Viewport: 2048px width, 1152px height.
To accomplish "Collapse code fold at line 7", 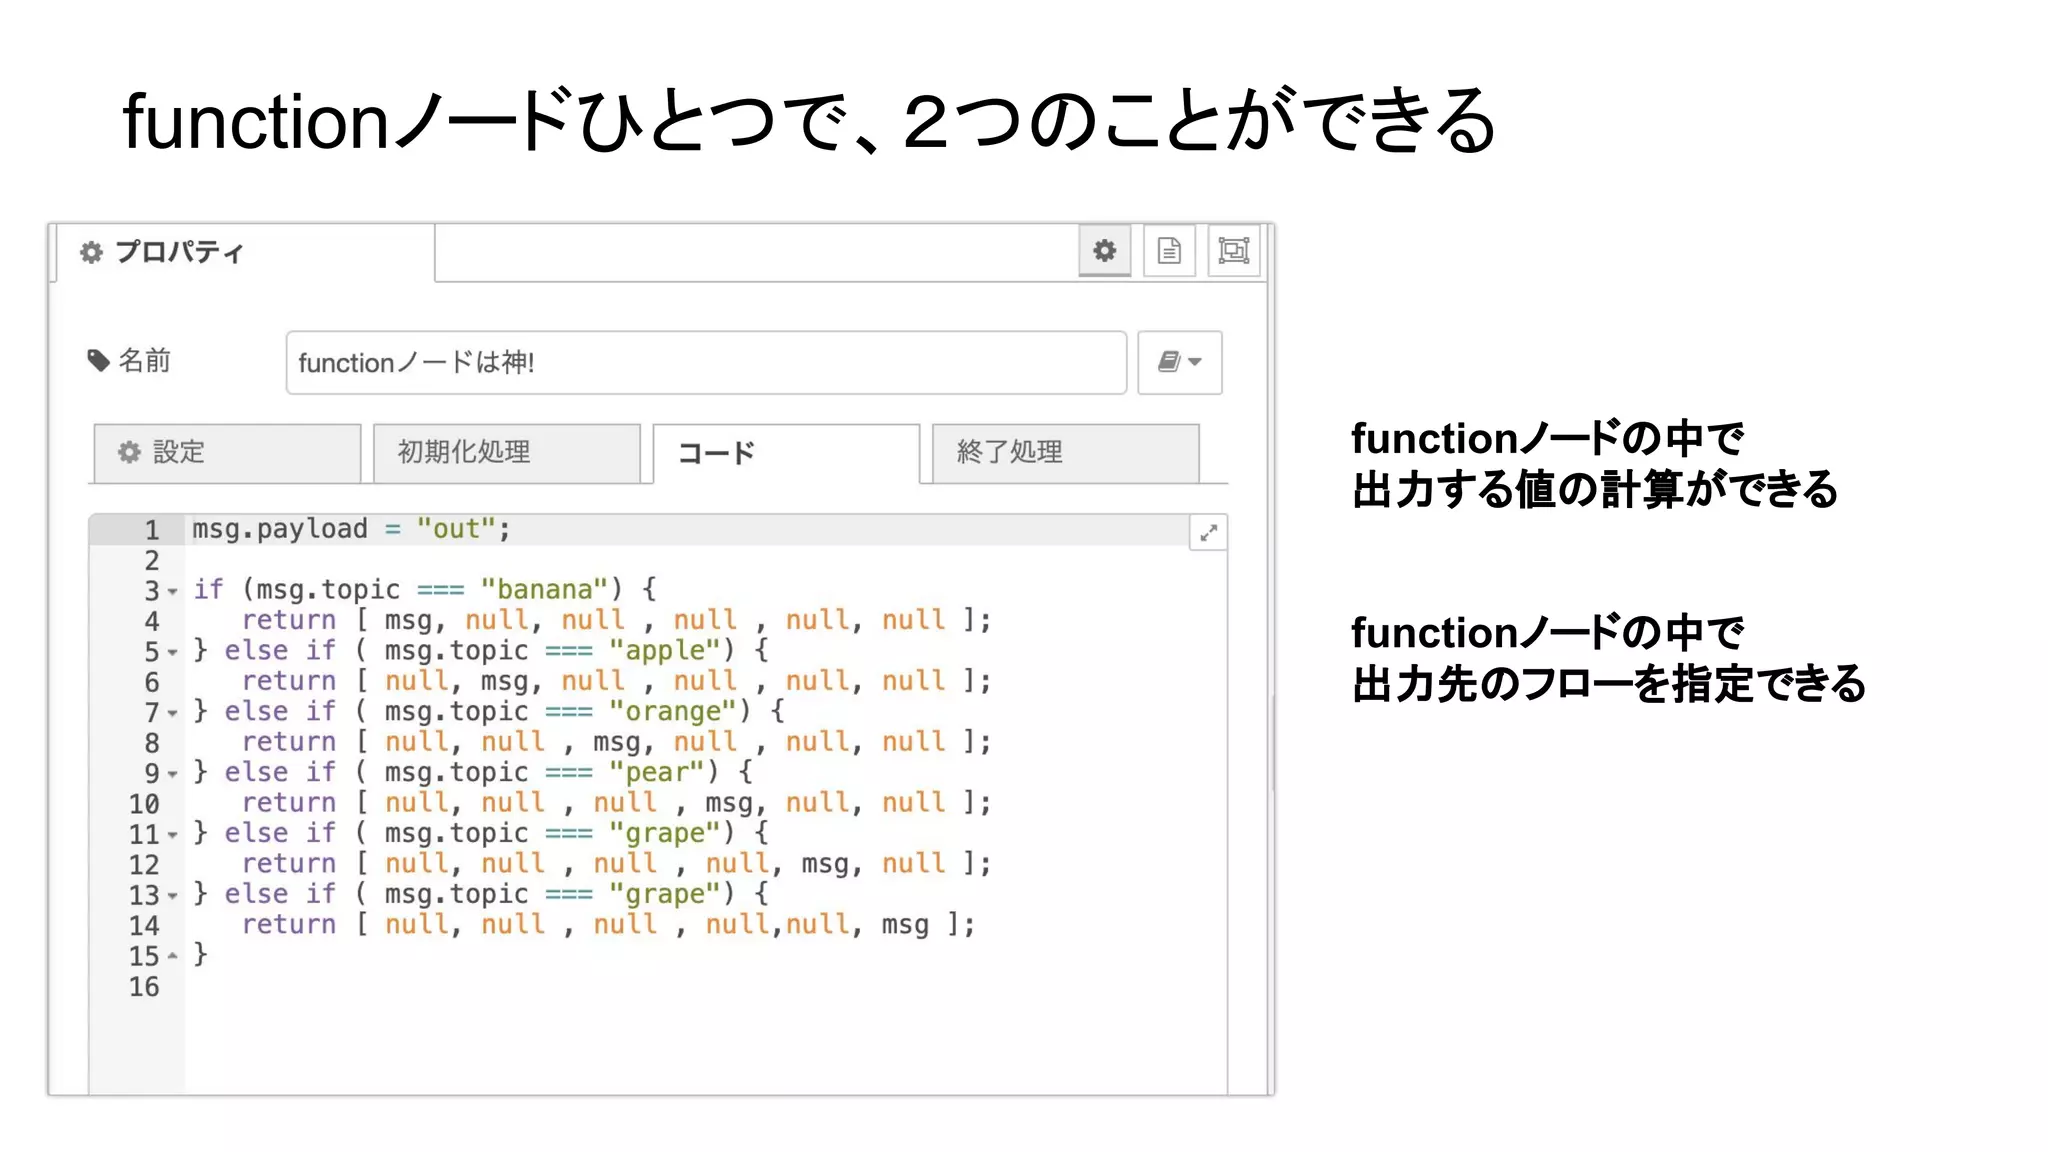I will (x=172, y=713).
